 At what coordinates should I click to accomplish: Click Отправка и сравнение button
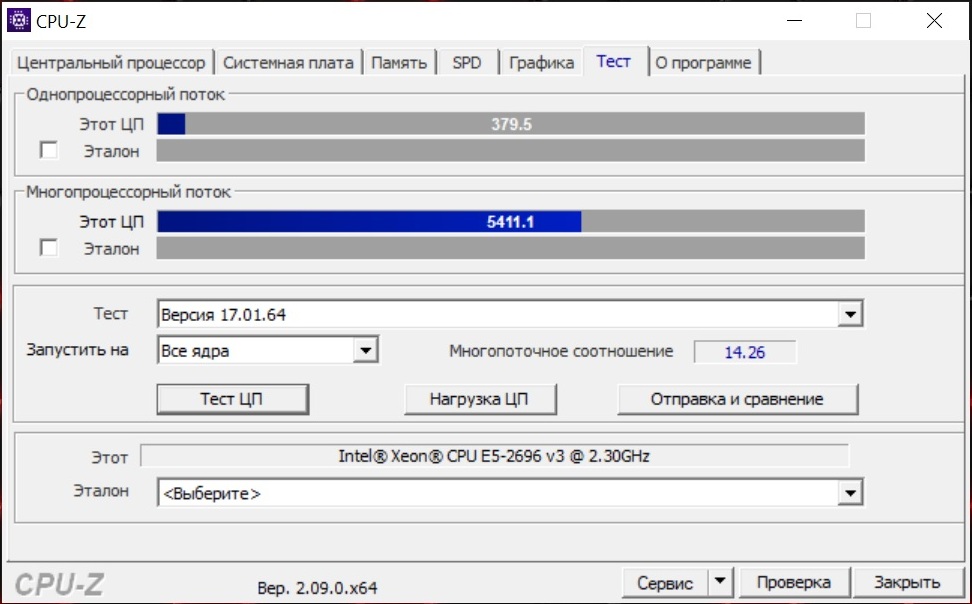coord(738,399)
